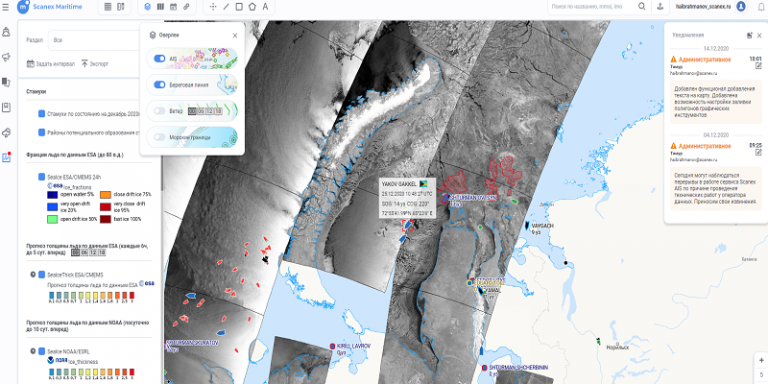Expand the SeaiceThick ESA/CMEMS layer
This screenshot has width=768, height=384.
[33, 275]
